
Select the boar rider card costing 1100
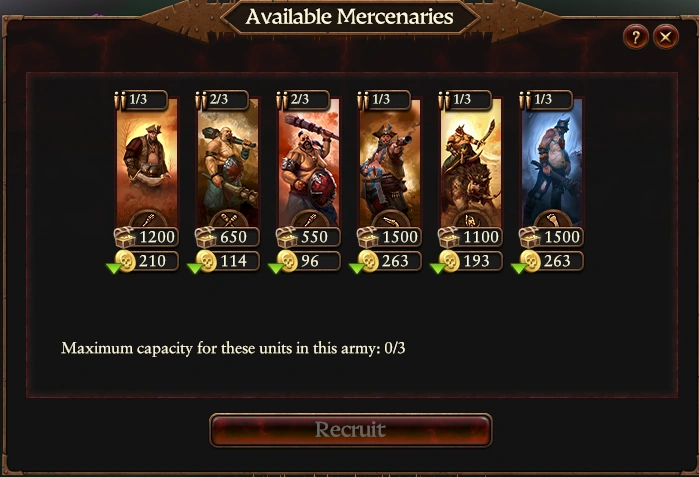[471, 163]
